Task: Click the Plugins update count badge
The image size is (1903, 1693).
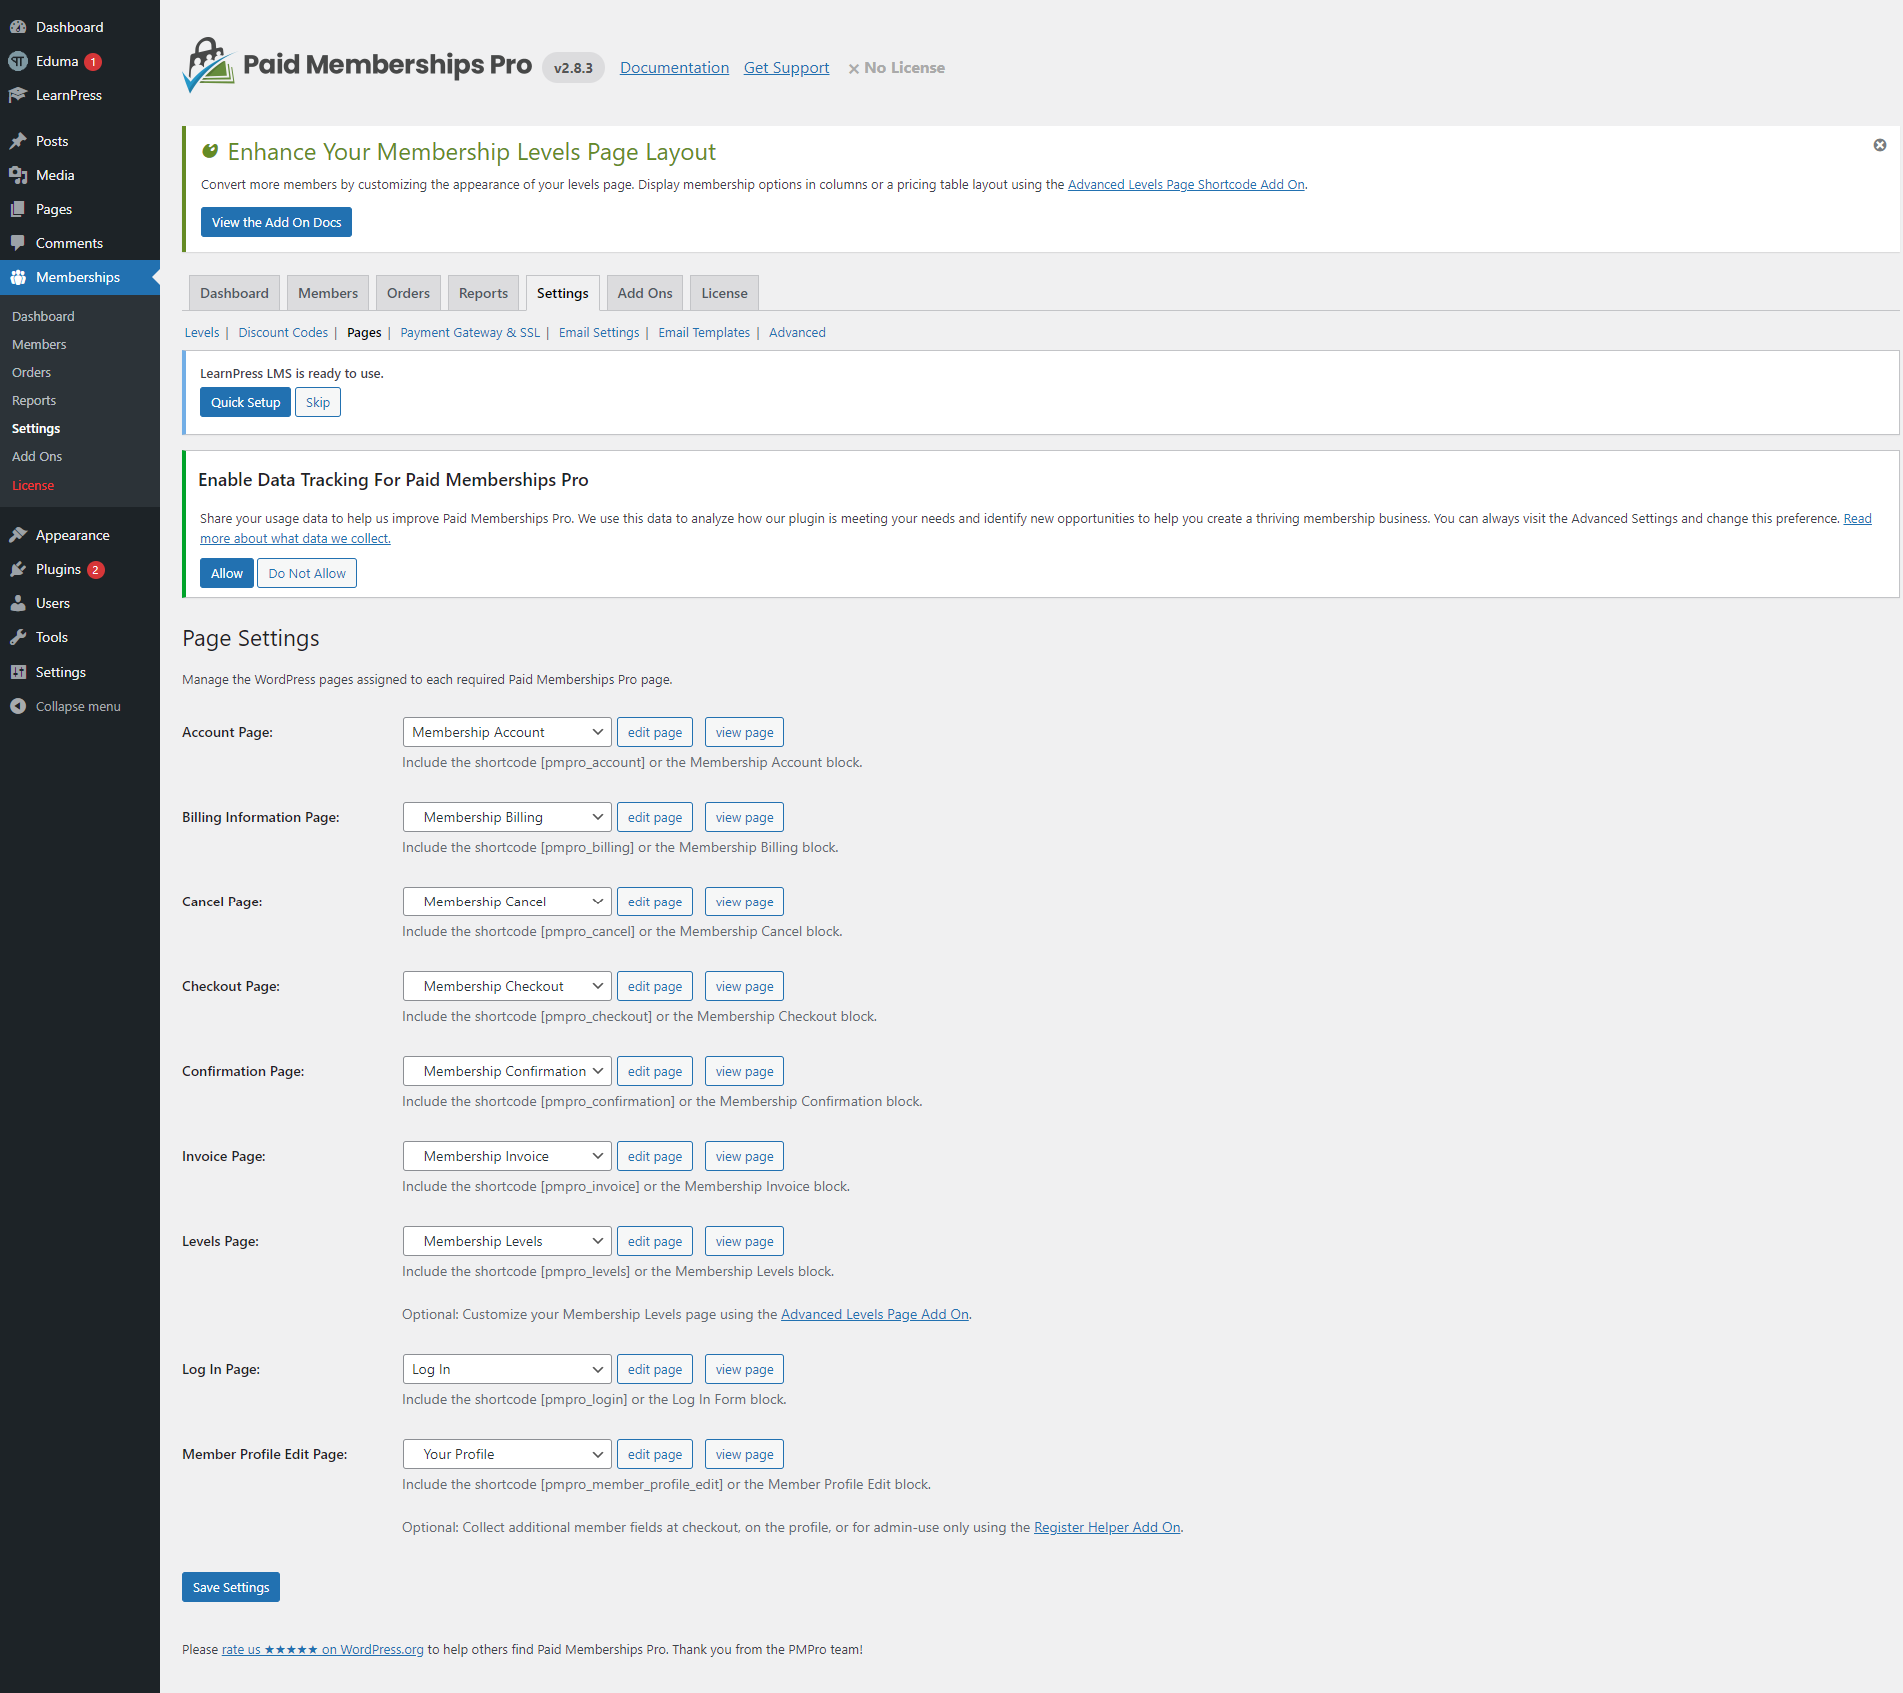Action: pyautogui.click(x=96, y=570)
